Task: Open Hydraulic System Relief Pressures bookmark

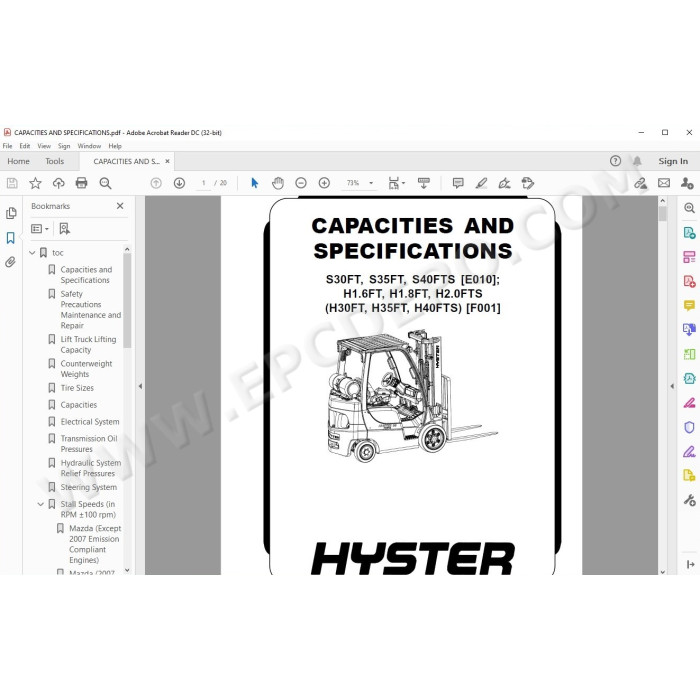Action: coord(91,468)
